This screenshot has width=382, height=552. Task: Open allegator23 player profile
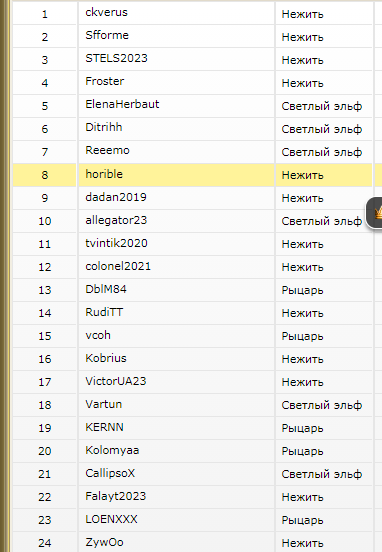coord(116,220)
